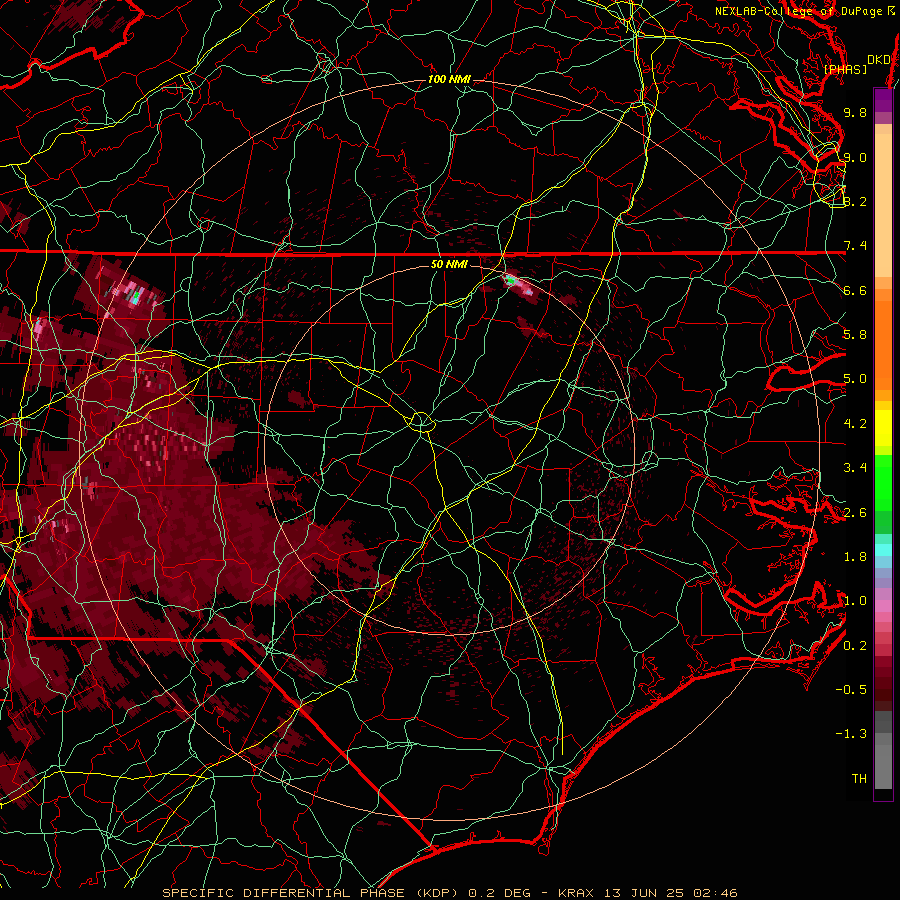Click the SPECIFIC DIFFERENTIAL PHASE (KDP) caption
The height and width of the screenshot is (900, 900).
click(x=312, y=893)
